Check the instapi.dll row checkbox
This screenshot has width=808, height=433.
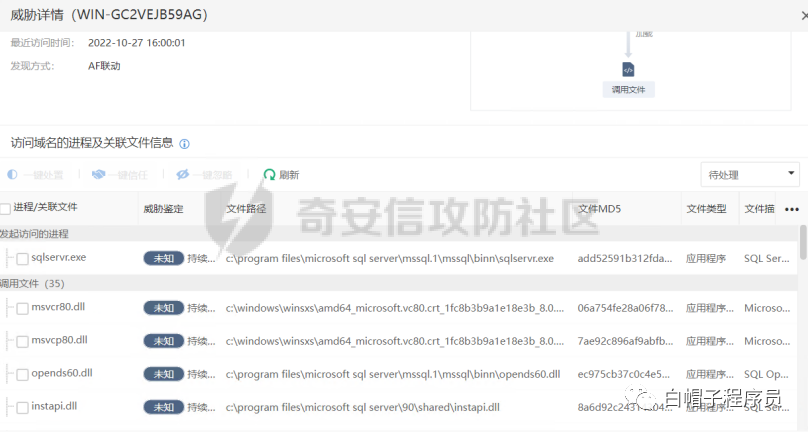[22, 408]
